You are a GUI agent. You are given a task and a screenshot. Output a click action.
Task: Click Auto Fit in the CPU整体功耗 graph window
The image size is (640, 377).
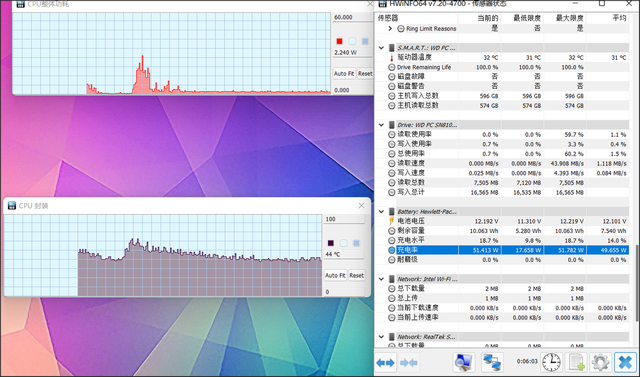point(344,73)
